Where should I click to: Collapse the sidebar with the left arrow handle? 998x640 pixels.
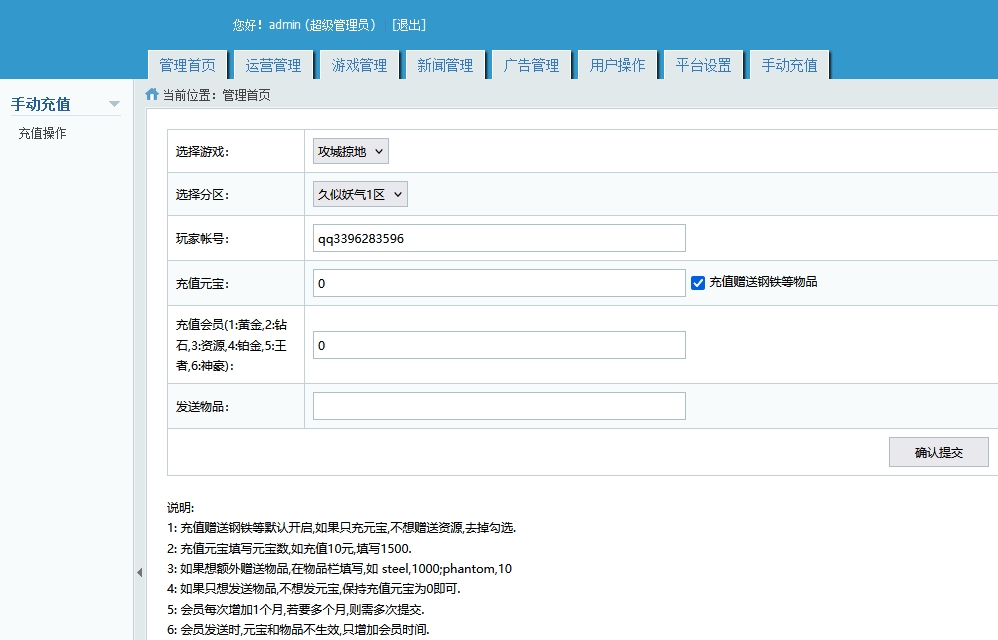[139, 572]
